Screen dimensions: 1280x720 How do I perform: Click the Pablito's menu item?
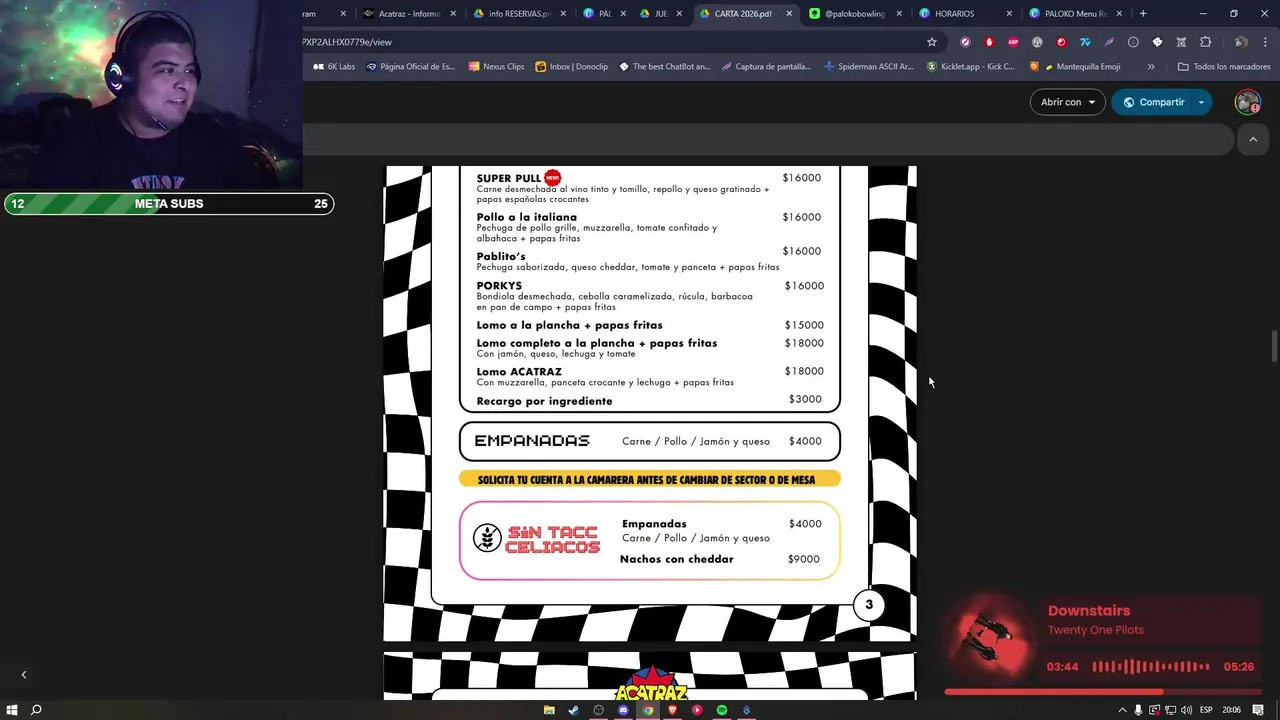click(501, 256)
